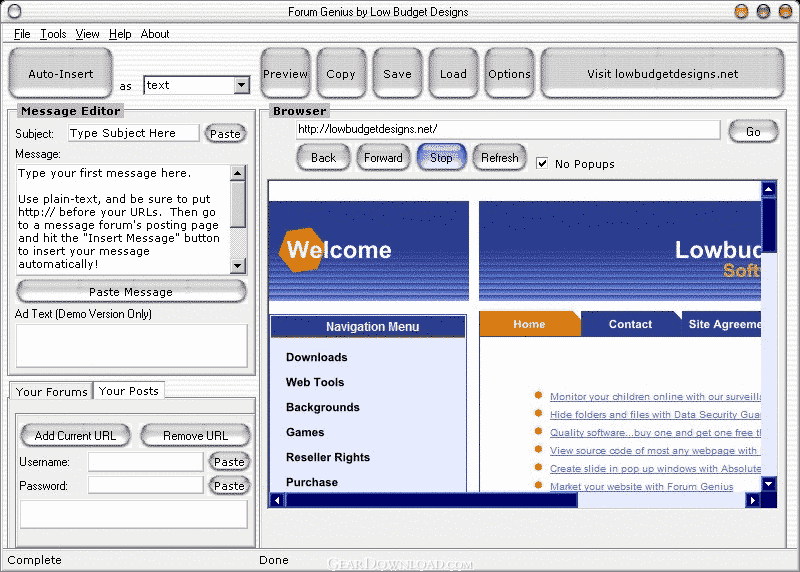
Task: Paste into the Subject field button
Action: pyautogui.click(x=225, y=133)
